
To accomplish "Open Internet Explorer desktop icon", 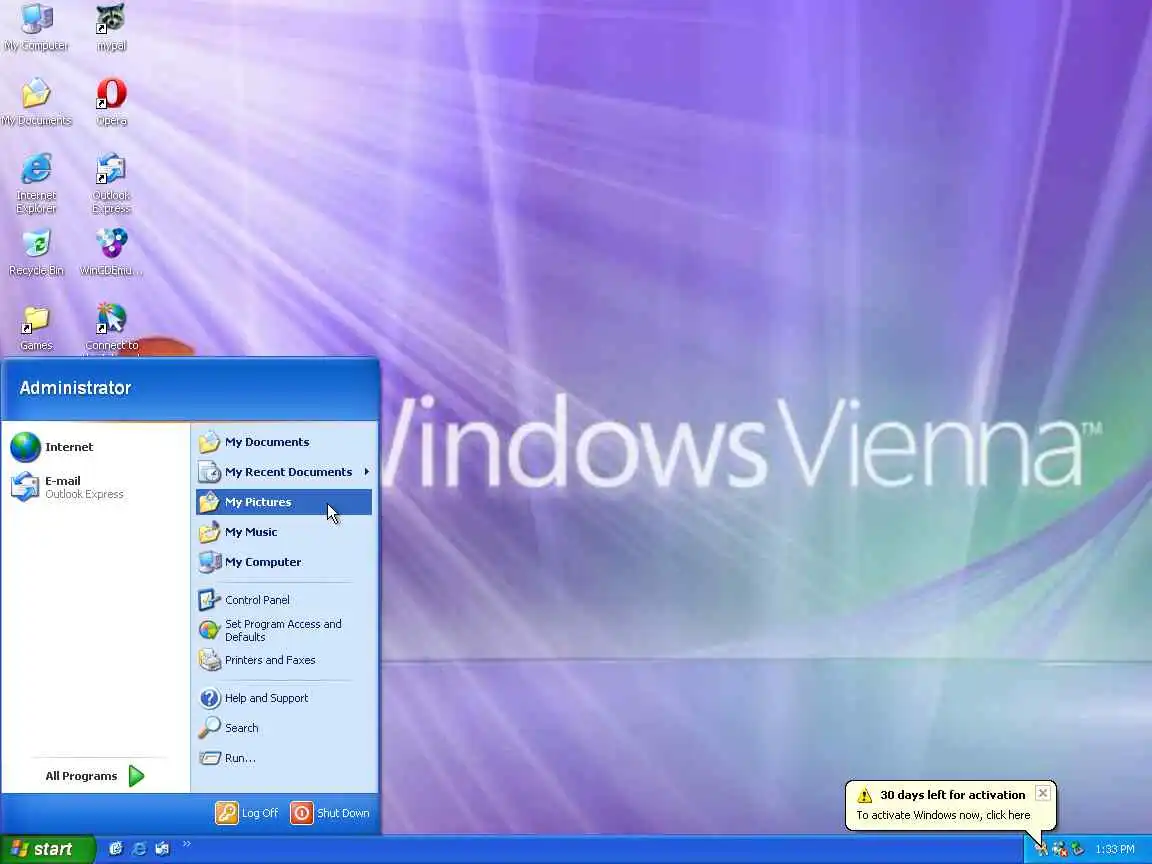I will coord(36,184).
